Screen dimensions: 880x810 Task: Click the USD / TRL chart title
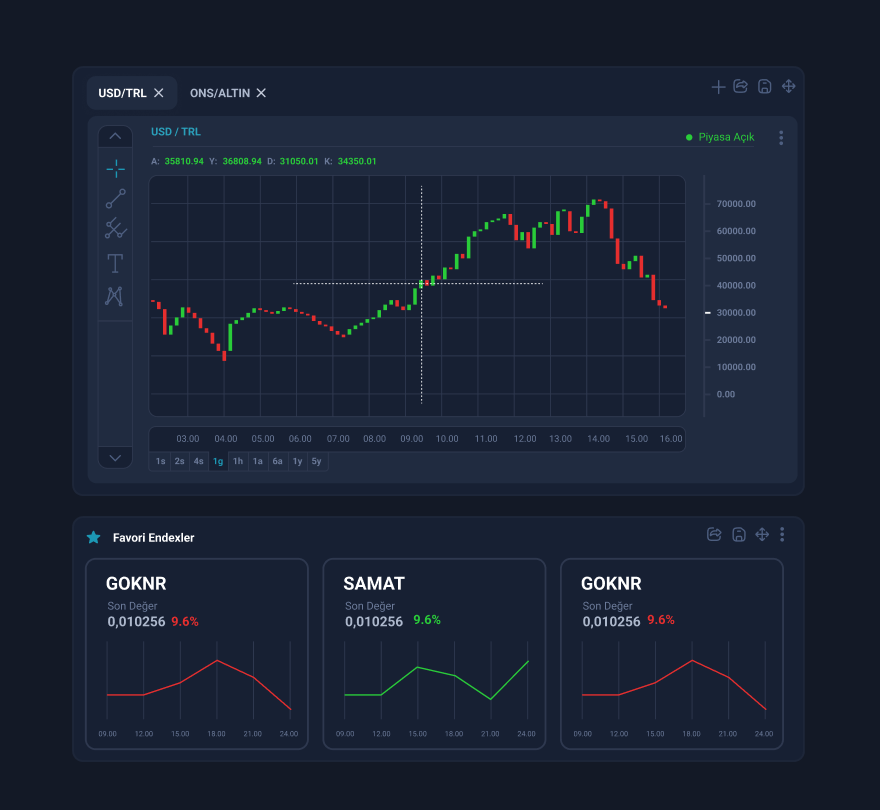coord(176,132)
